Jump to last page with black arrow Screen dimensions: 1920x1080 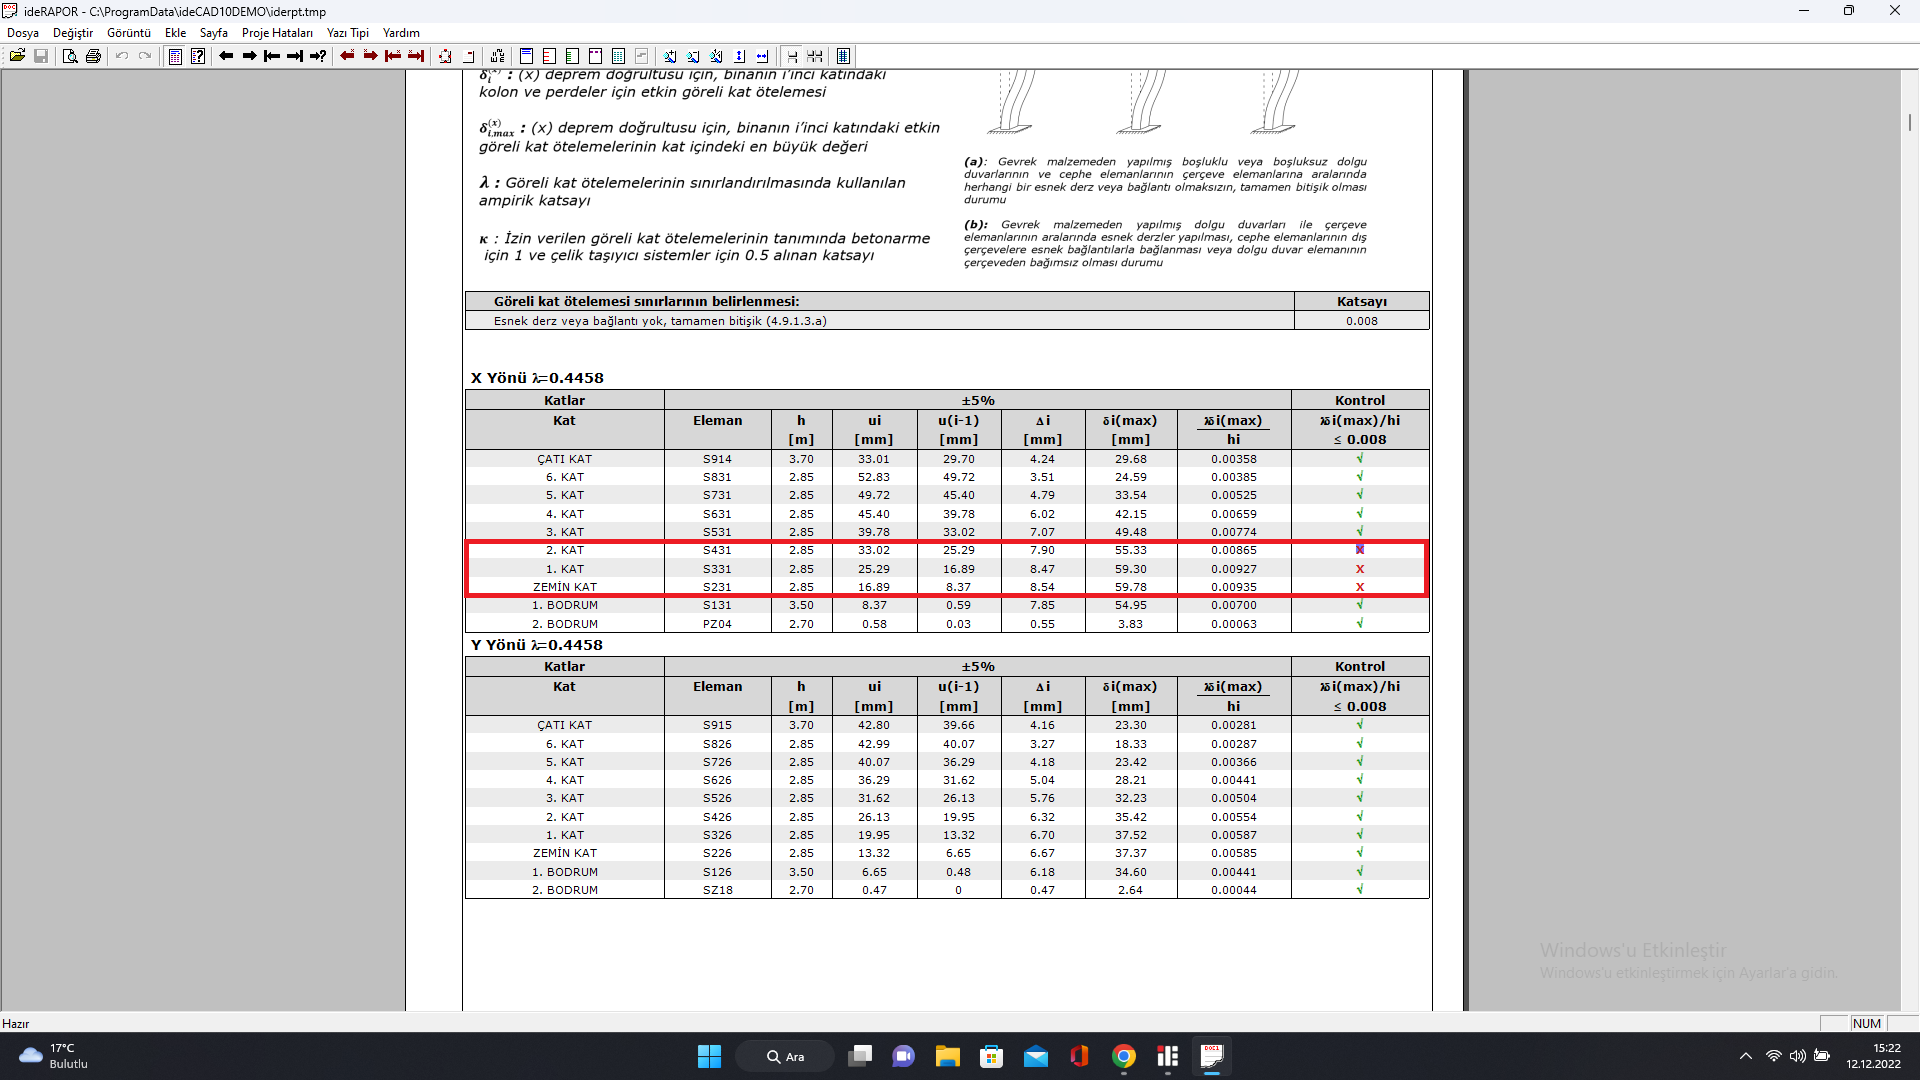tap(295, 56)
